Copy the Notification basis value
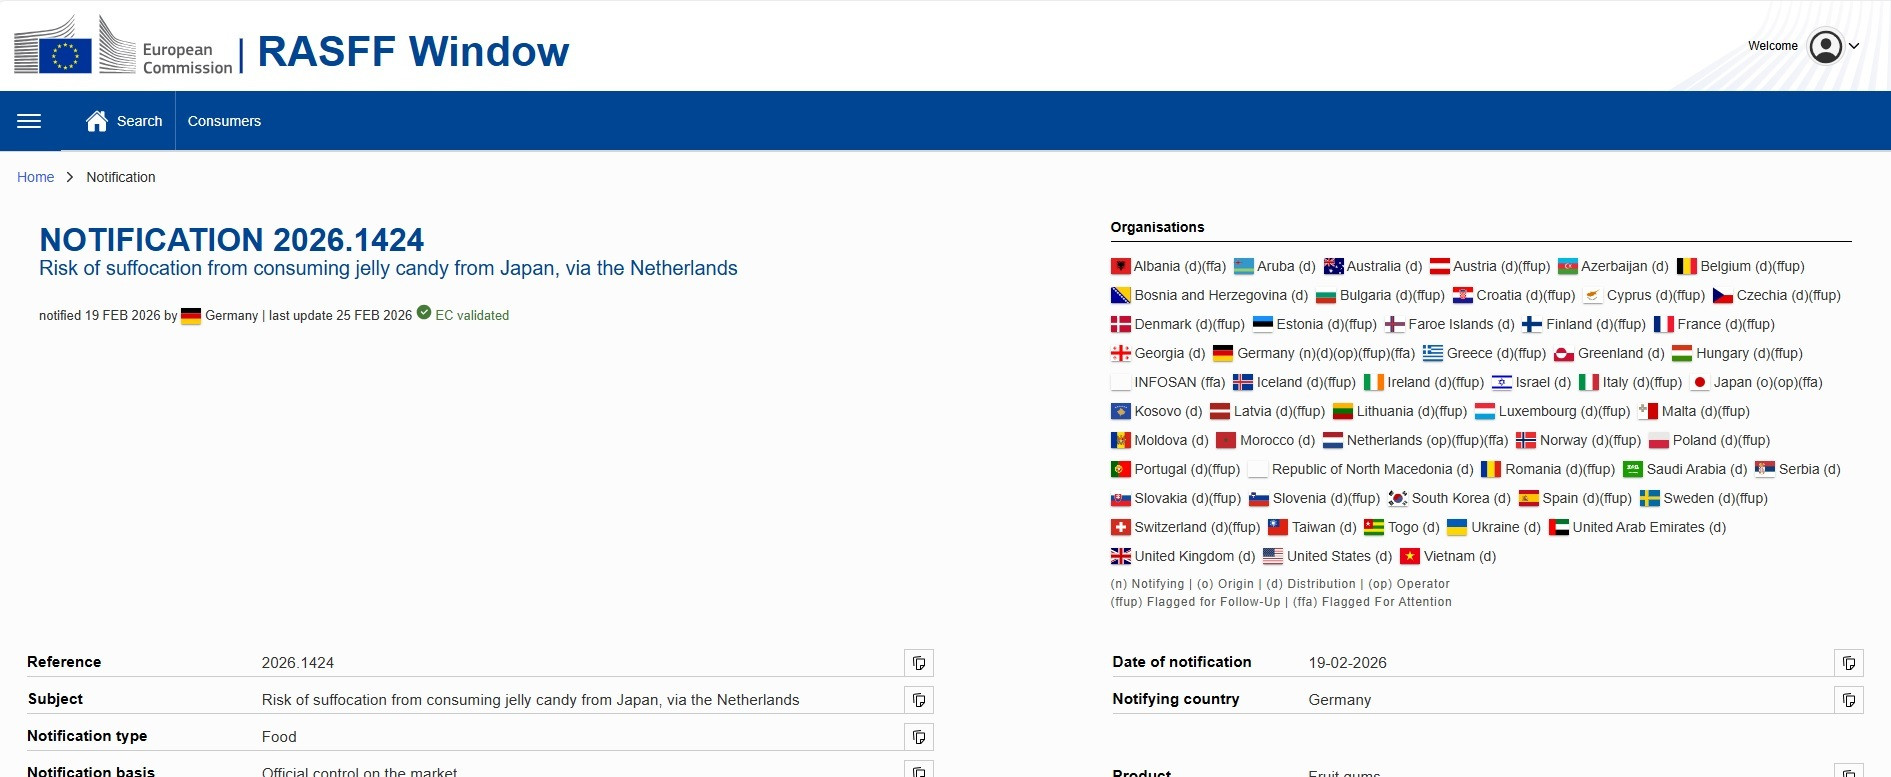Viewport: 1891px width, 777px height. pos(918,770)
